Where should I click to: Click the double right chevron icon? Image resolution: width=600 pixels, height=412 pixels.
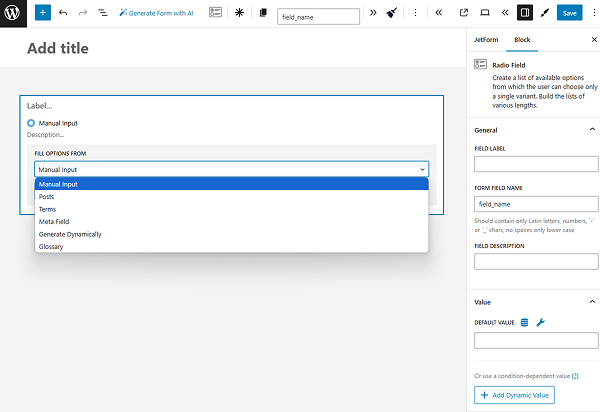coord(373,13)
